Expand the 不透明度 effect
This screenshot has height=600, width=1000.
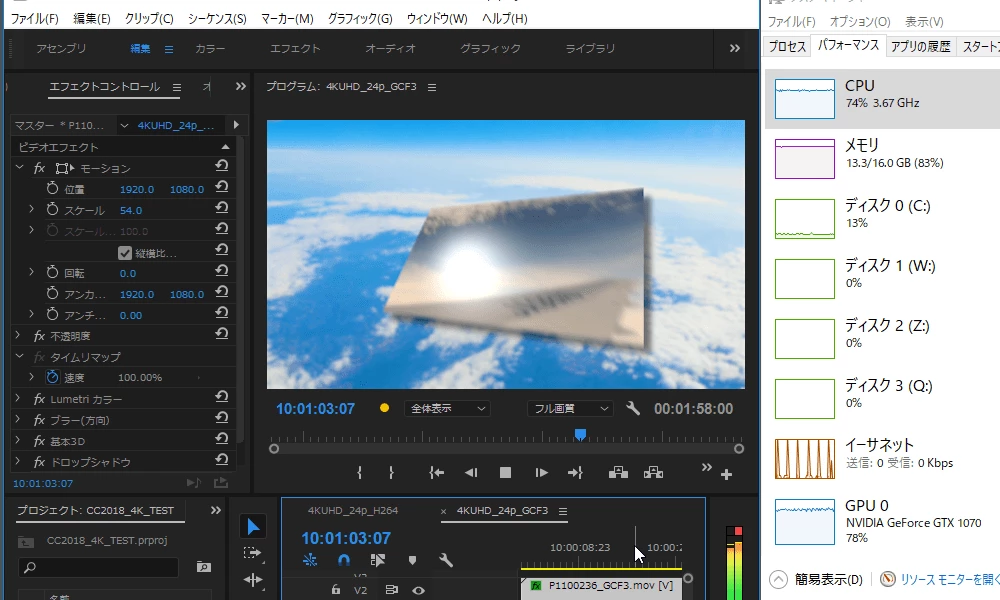(18, 335)
